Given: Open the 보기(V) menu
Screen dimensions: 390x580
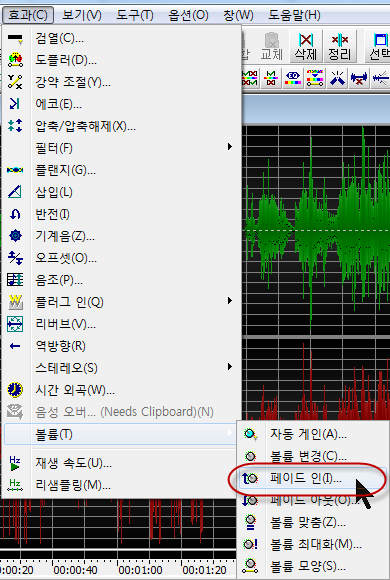Looking at the screenshot, I should 81,15.
